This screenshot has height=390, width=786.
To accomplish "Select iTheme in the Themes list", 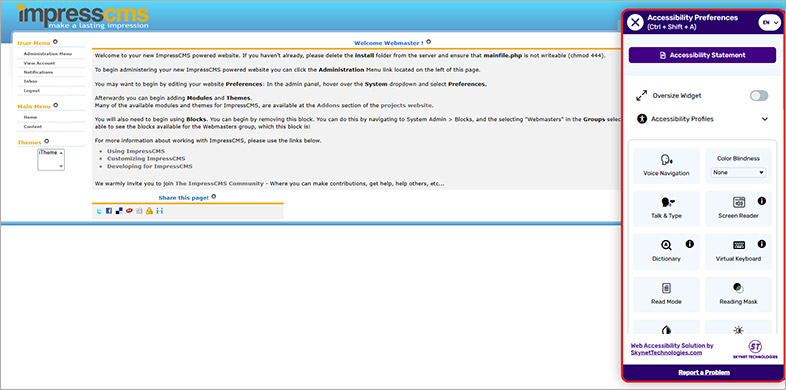I will 48,152.
